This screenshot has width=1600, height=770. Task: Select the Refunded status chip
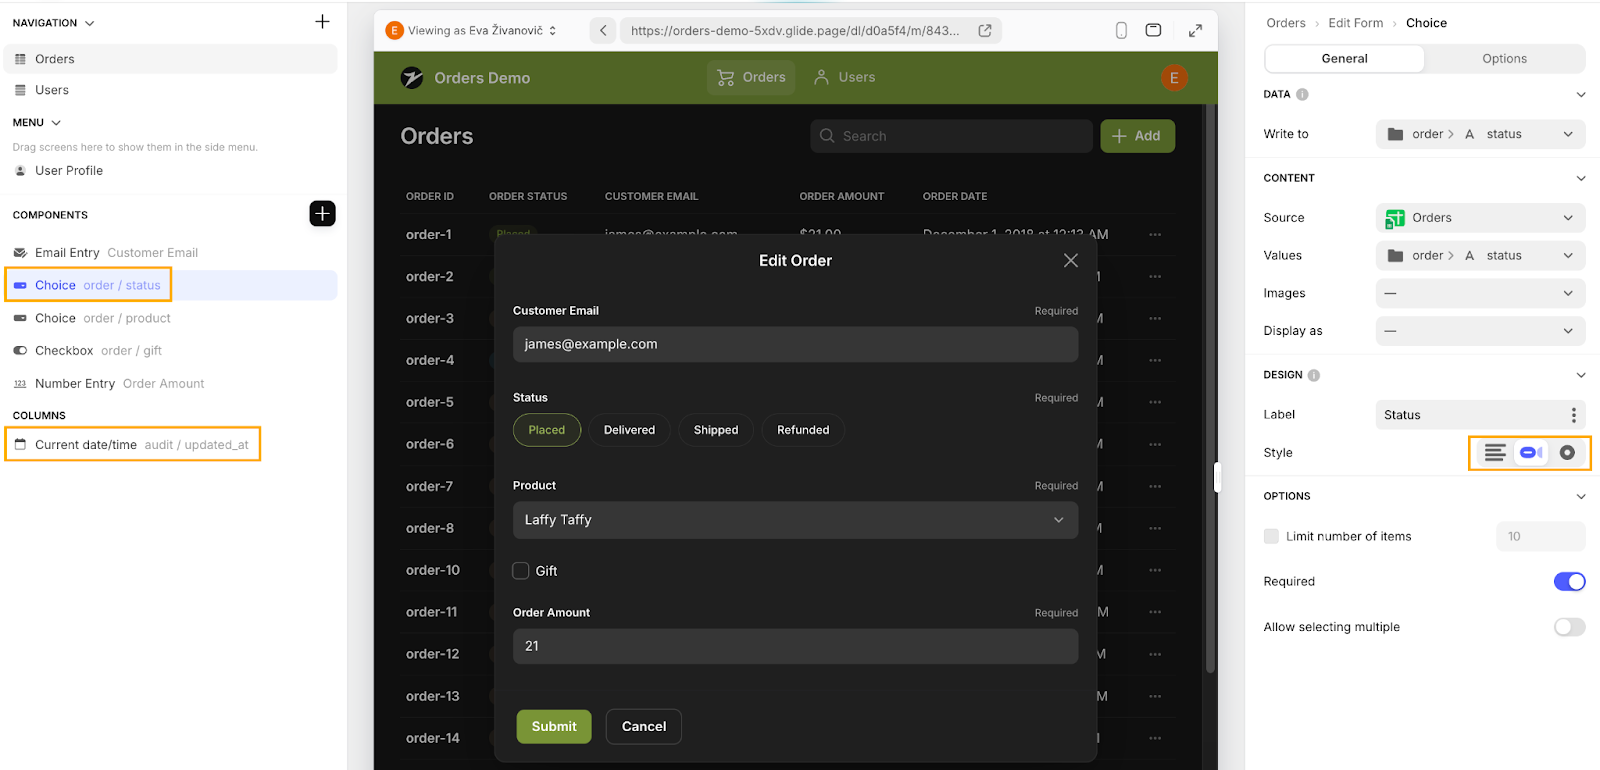[803, 430]
